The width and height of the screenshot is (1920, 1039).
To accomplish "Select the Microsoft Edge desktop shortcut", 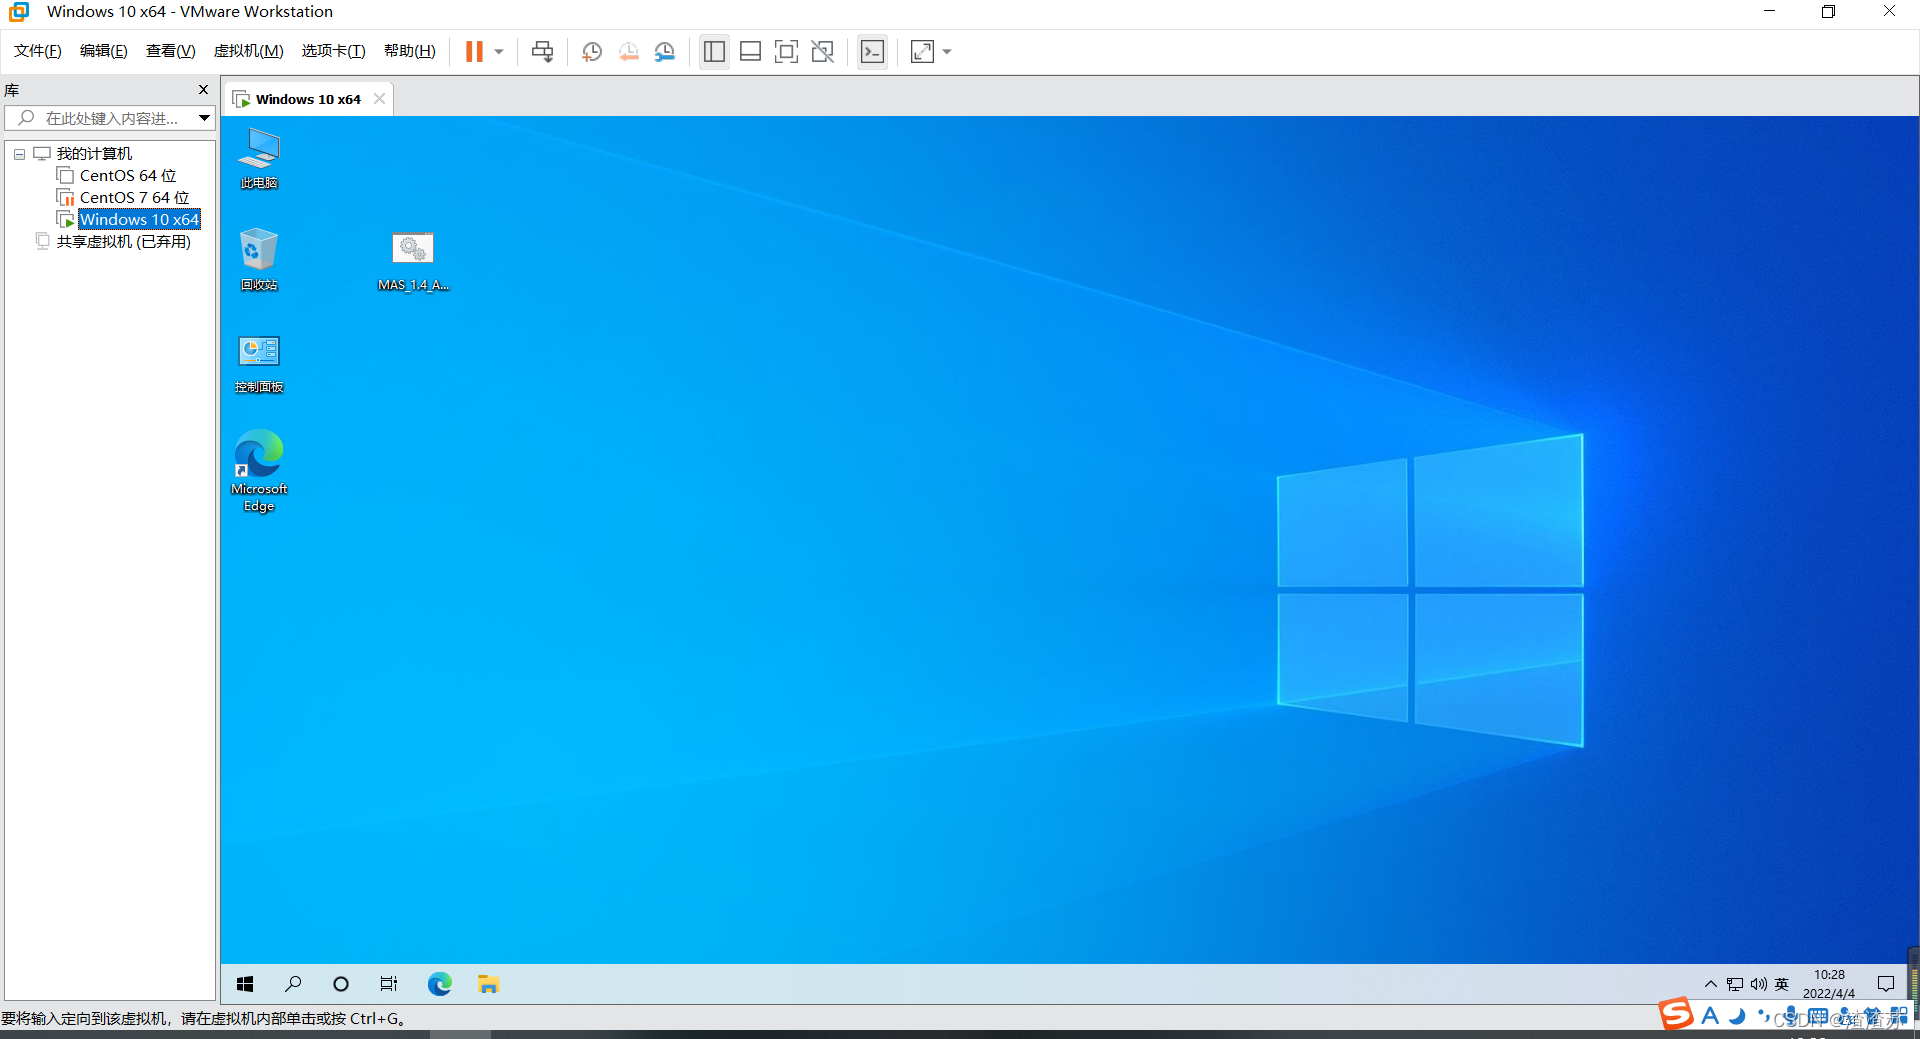I will pos(259,471).
